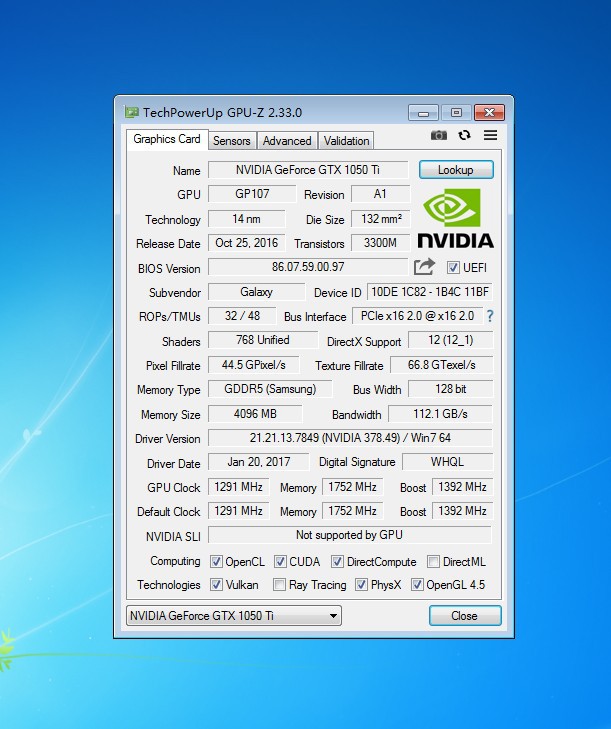
Task: Click Bandwidth value 112.1 GB/s
Action: [x=440, y=414]
